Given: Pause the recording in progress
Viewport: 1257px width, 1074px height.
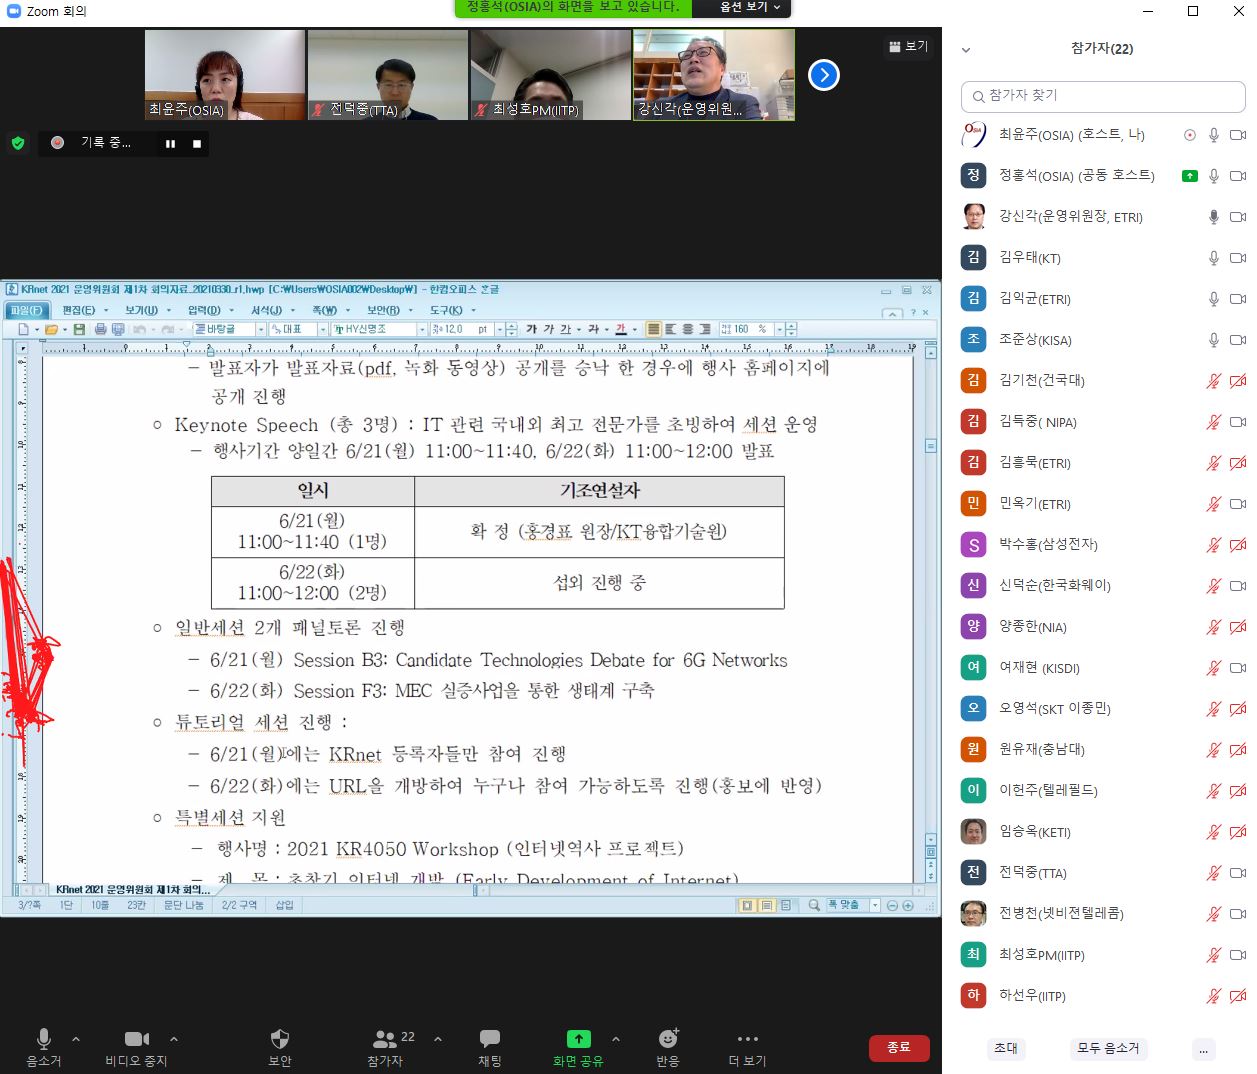Looking at the screenshot, I should pyautogui.click(x=170, y=144).
